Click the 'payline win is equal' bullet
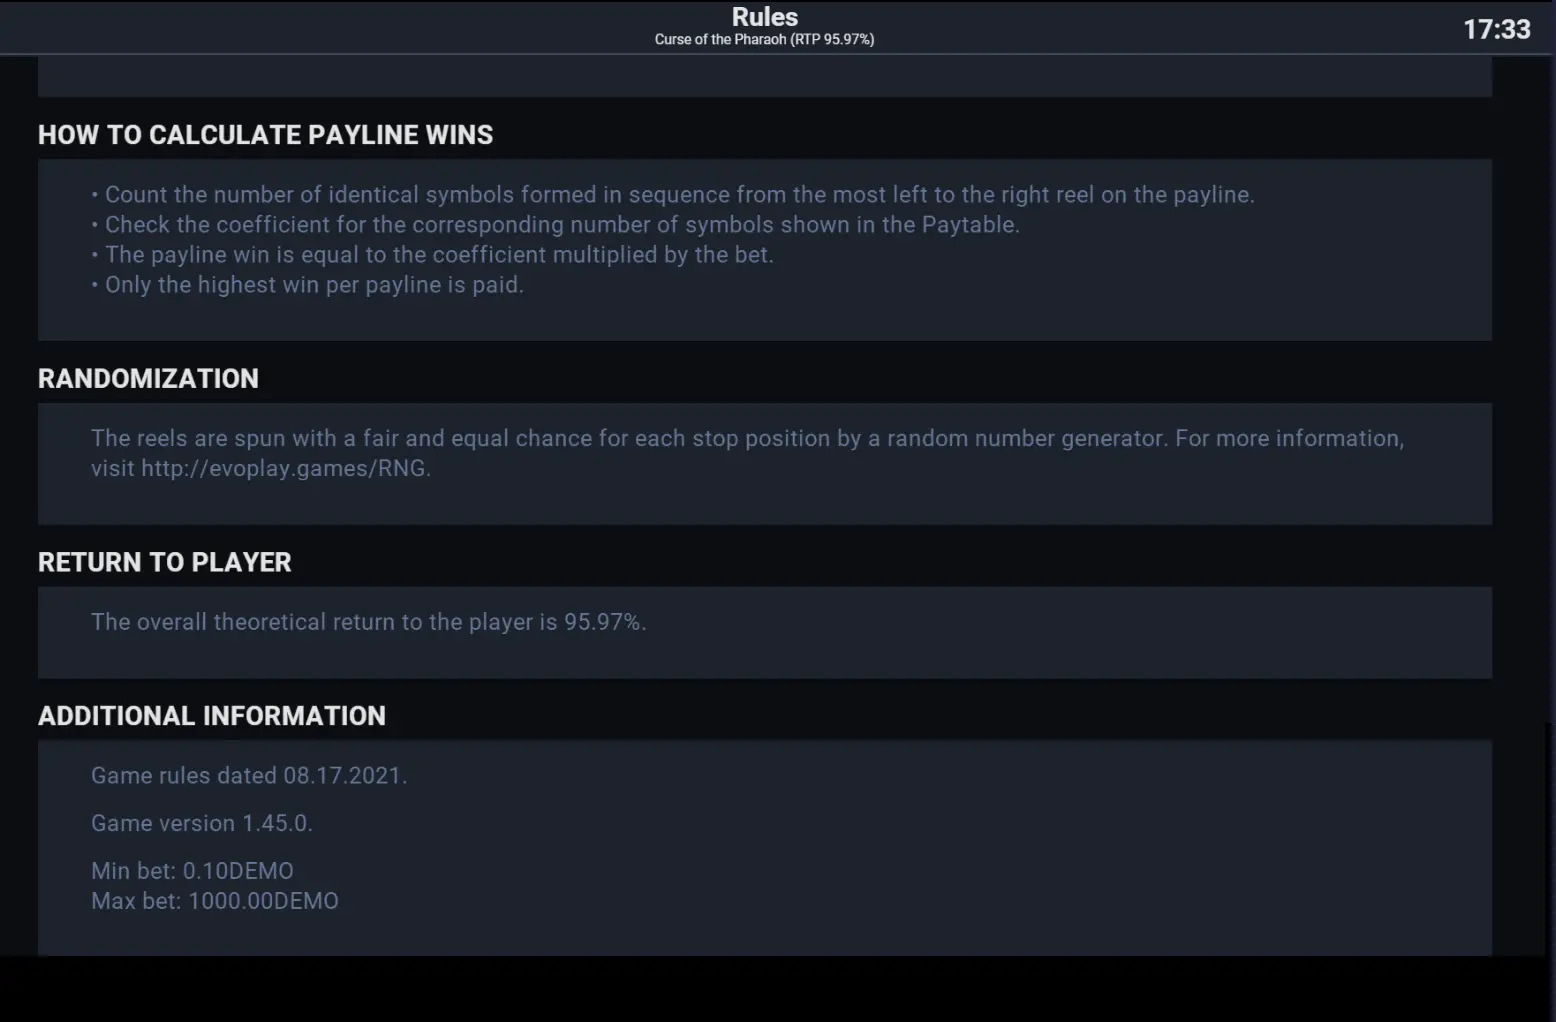Image resolution: width=1556 pixels, height=1022 pixels. (433, 255)
